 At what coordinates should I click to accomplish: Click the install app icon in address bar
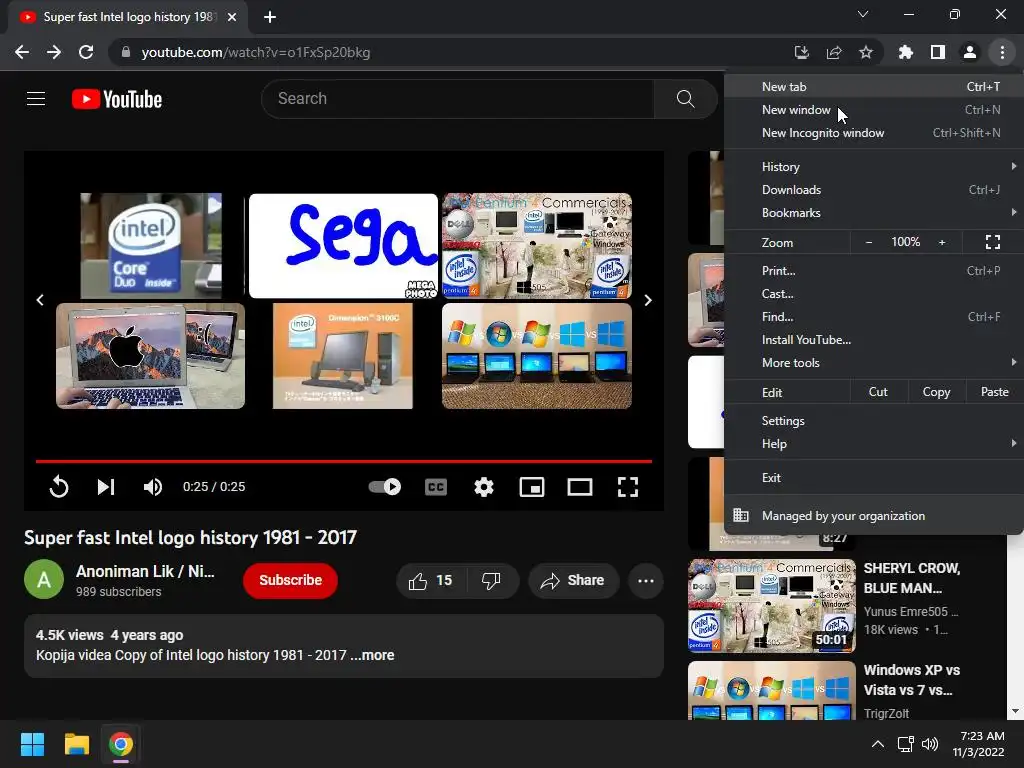[x=801, y=52]
